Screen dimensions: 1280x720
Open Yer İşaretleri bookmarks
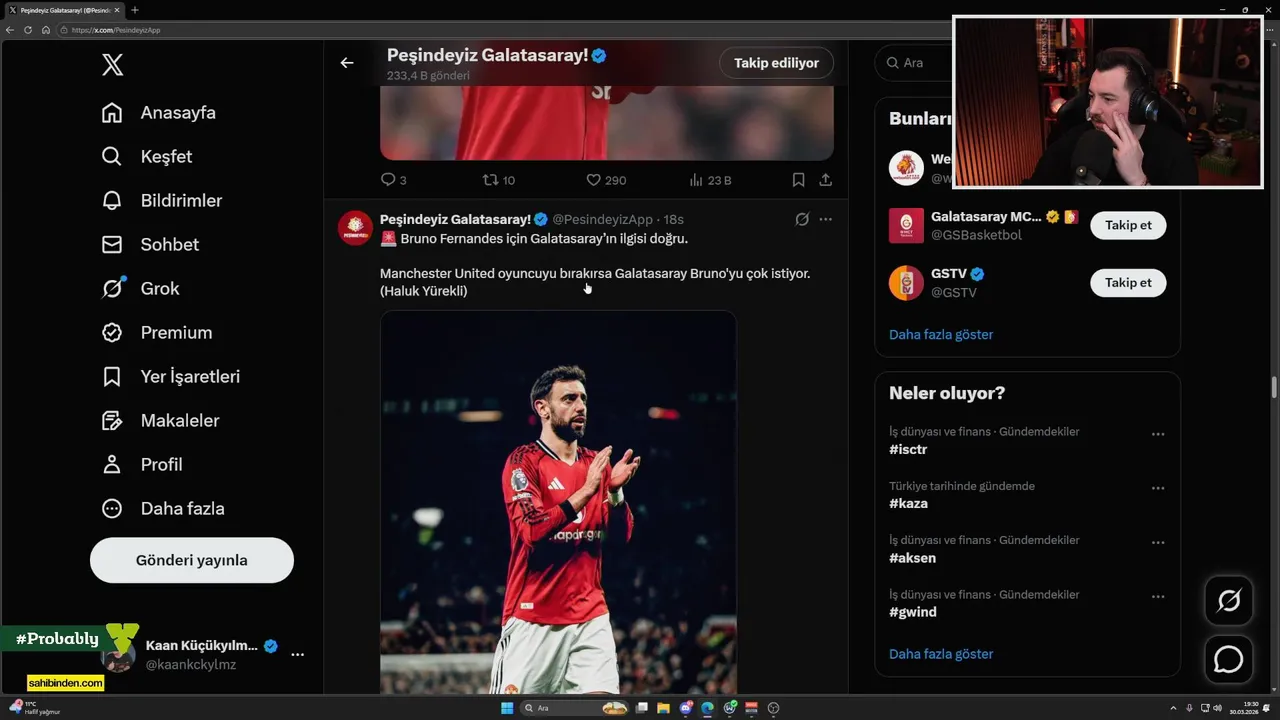tap(171, 377)
